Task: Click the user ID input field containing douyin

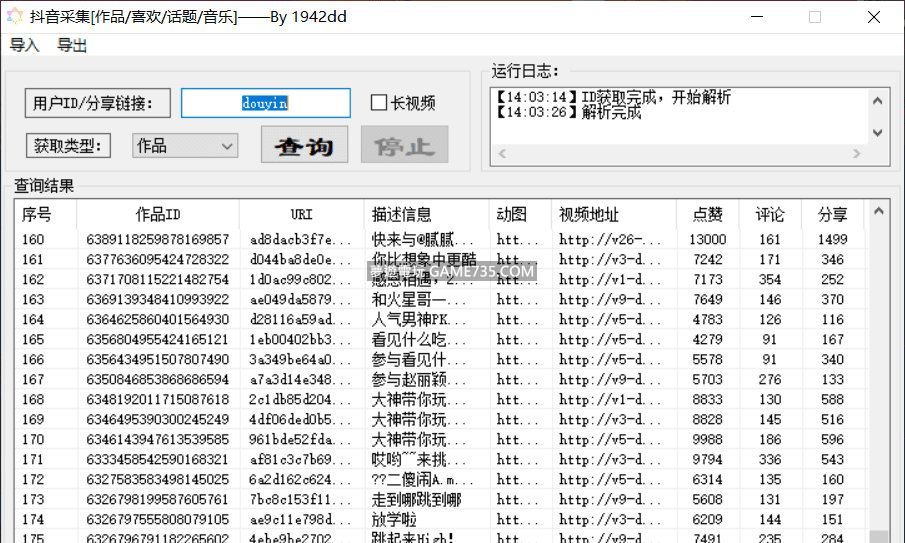Action: point(265,103)
